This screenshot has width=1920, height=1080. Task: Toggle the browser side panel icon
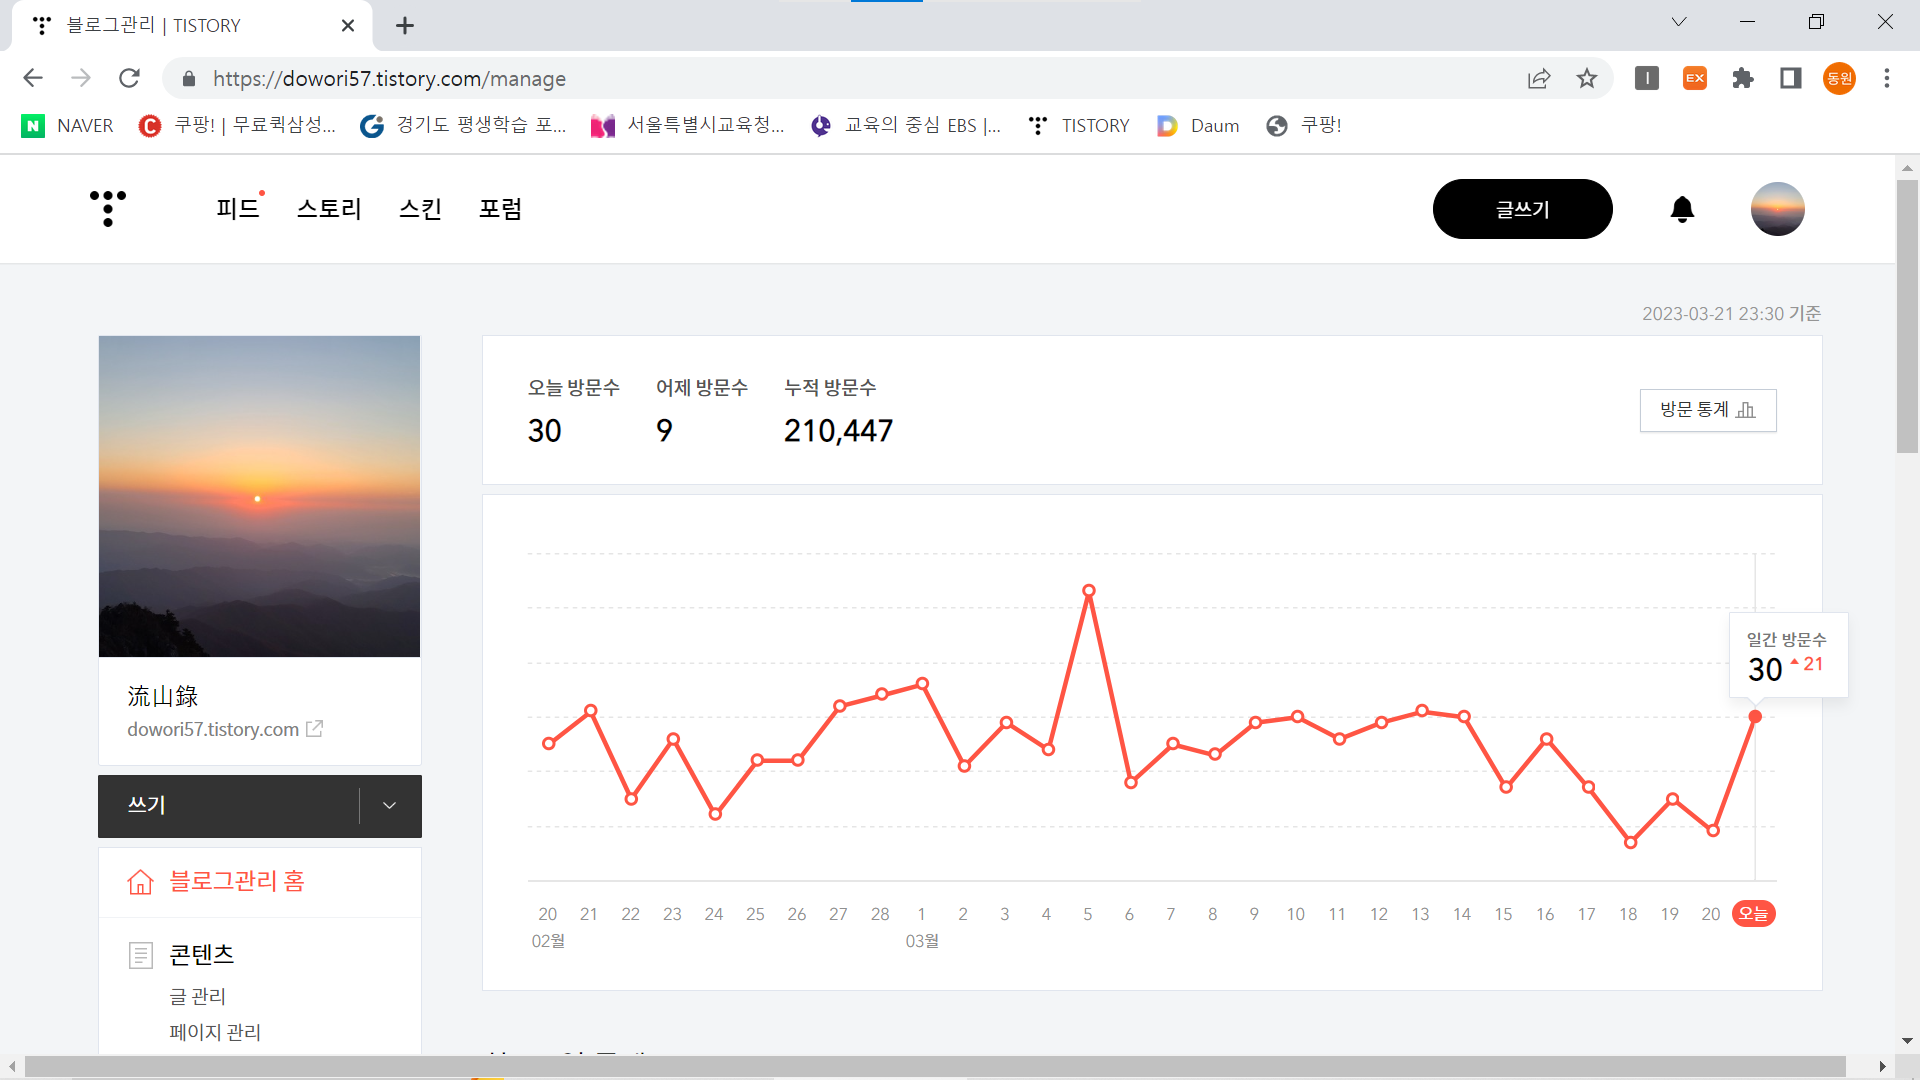[1791, 78]
